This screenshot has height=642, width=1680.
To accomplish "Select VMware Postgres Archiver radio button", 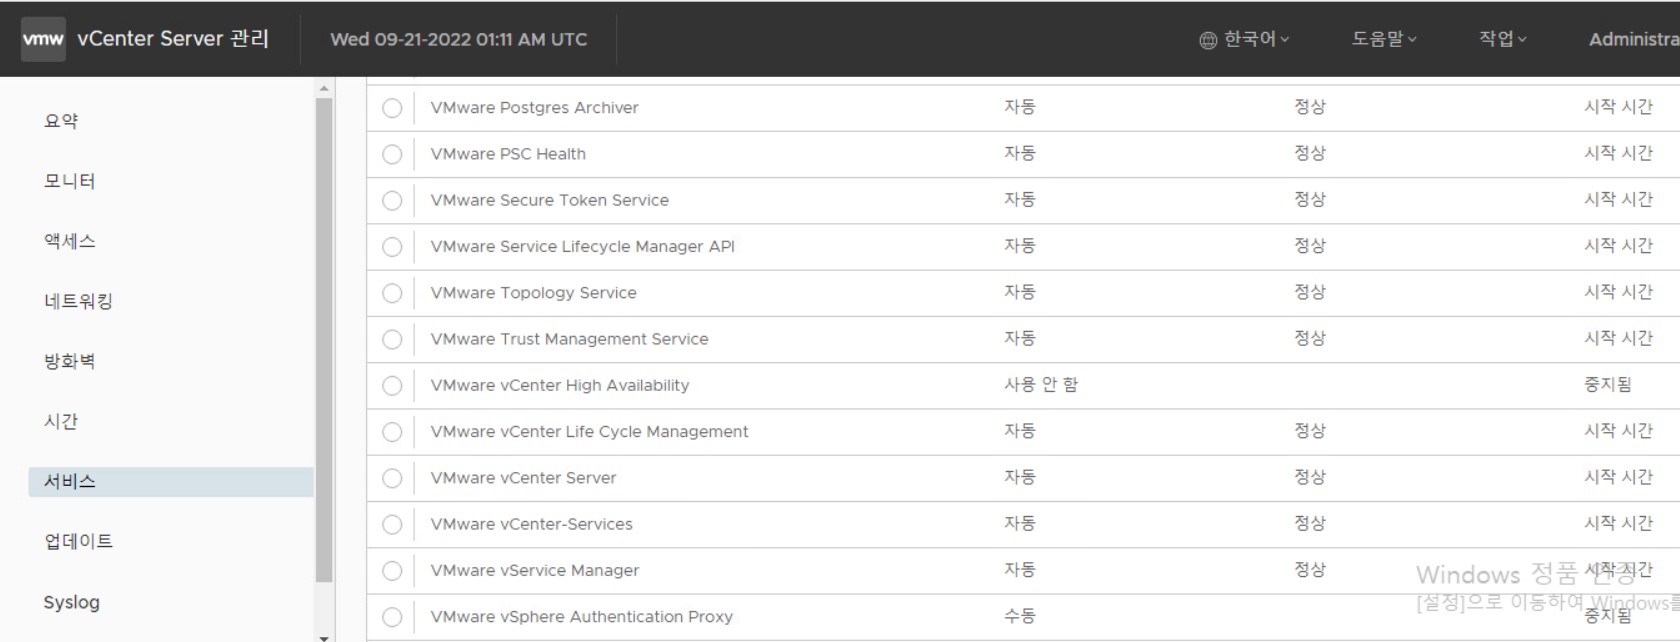I will (x=392, y=108).
